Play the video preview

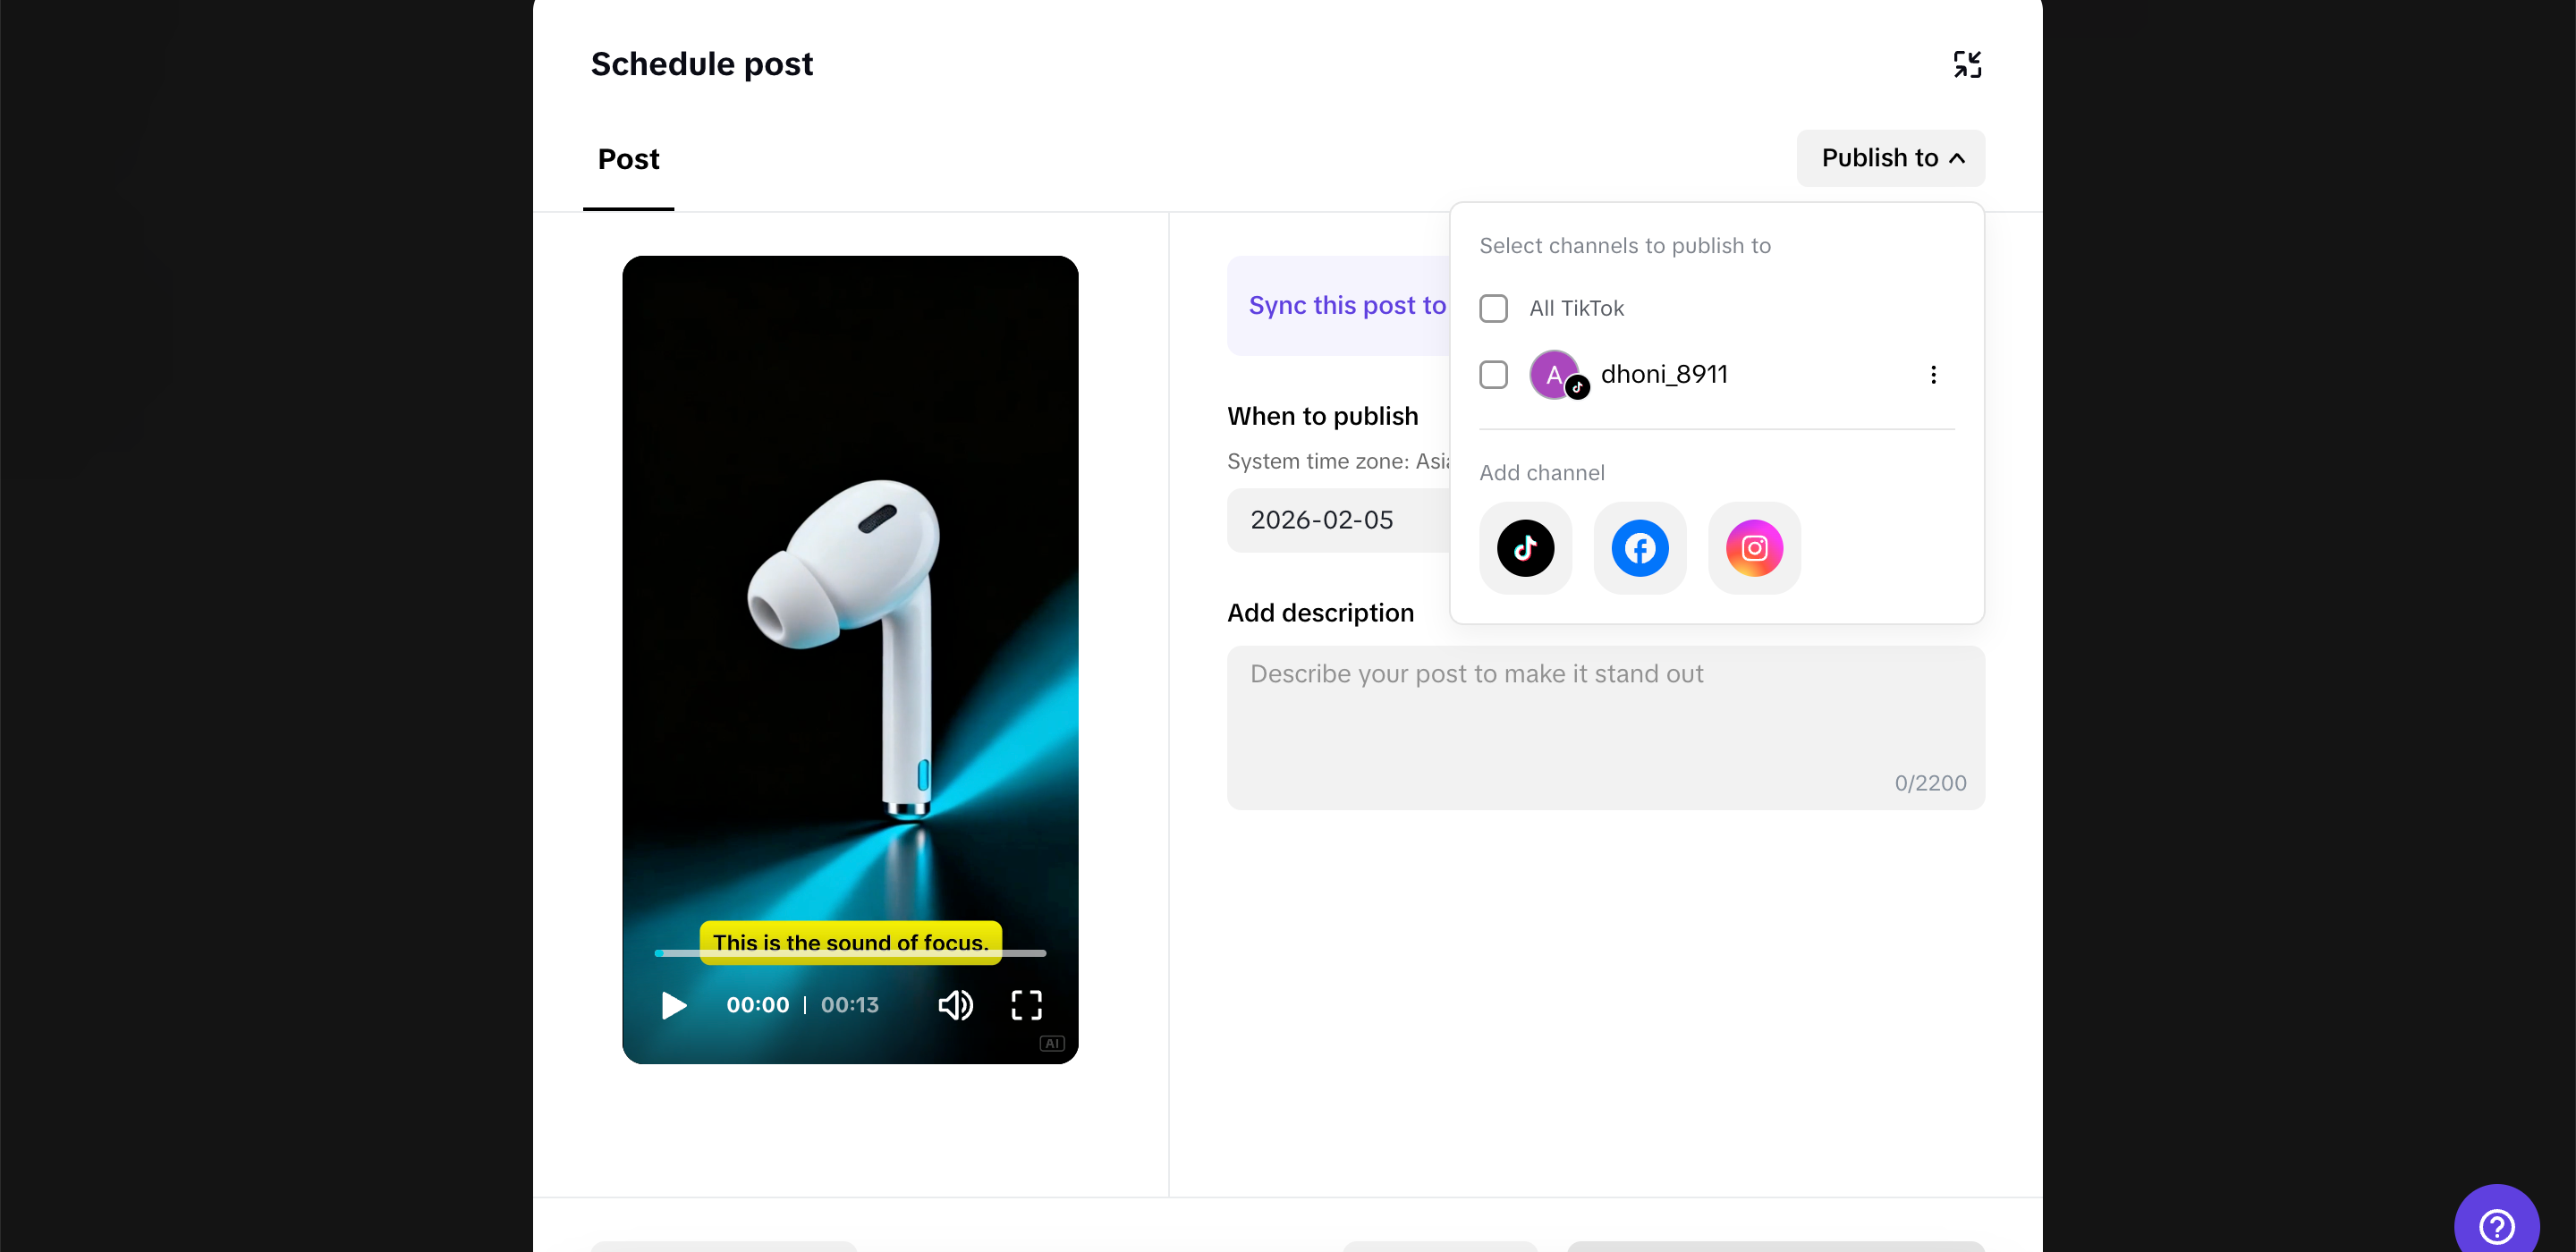tap(674, 1005)
